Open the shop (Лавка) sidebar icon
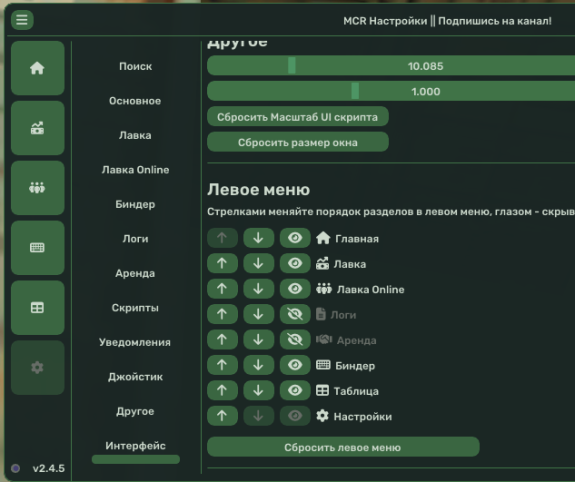Viewport: 575px width, 482px height. [x=37, y=128]
